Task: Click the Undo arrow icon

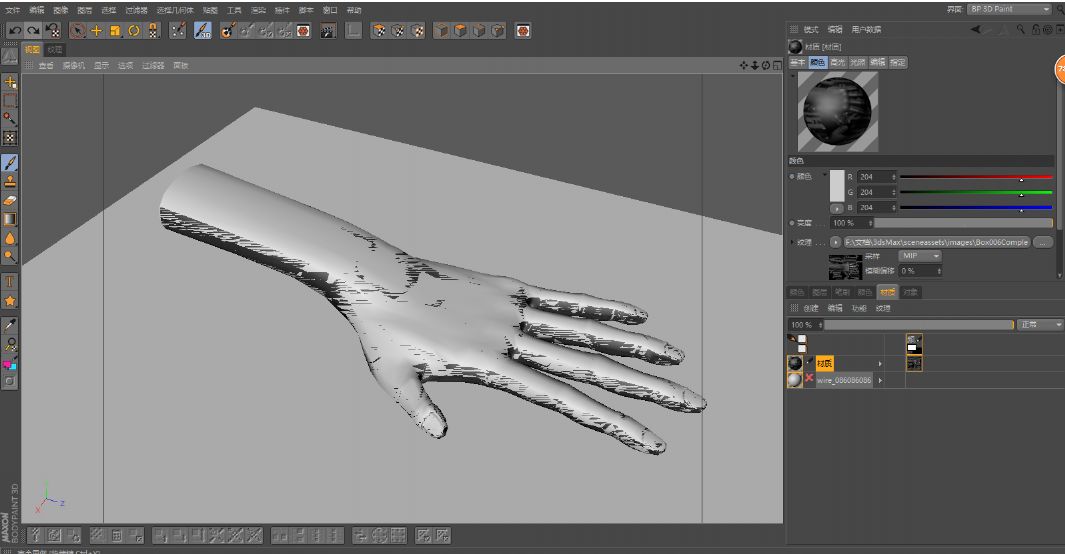Action: (x=15, y=31)
